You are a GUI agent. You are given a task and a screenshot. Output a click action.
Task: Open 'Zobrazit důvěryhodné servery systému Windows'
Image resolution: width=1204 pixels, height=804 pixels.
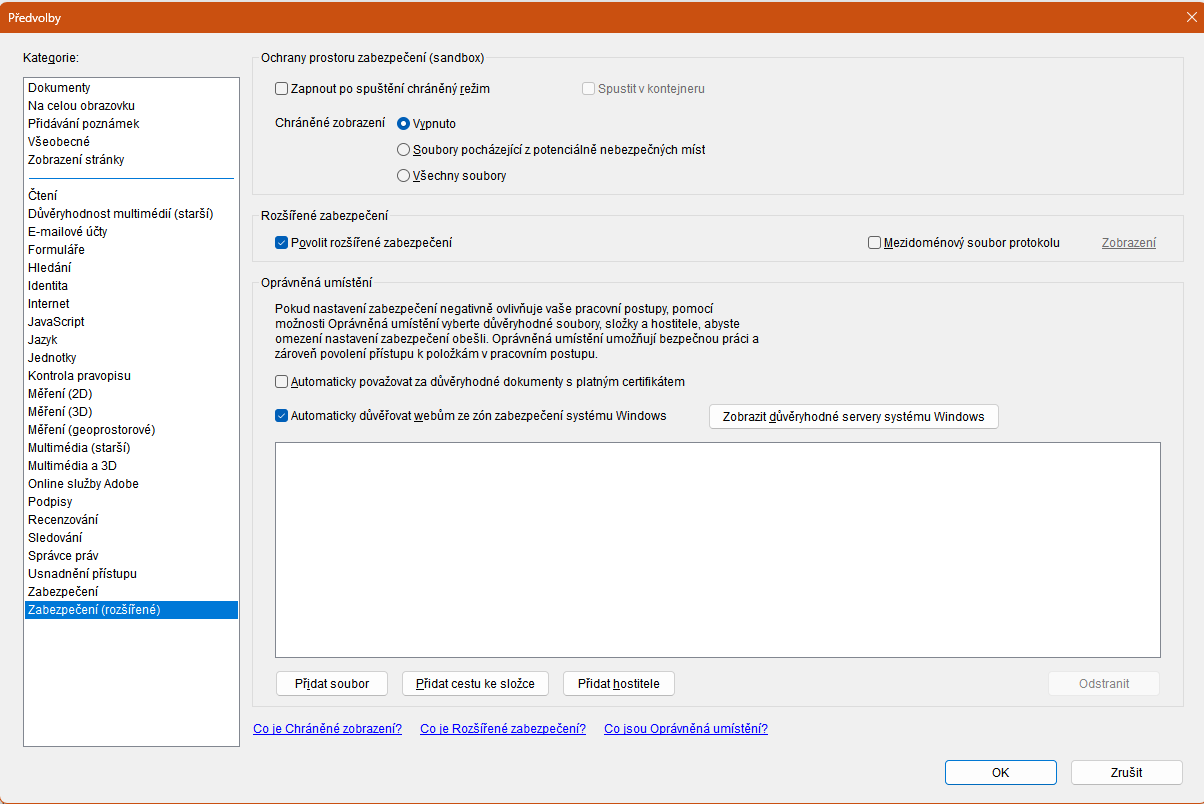point(853,417)
